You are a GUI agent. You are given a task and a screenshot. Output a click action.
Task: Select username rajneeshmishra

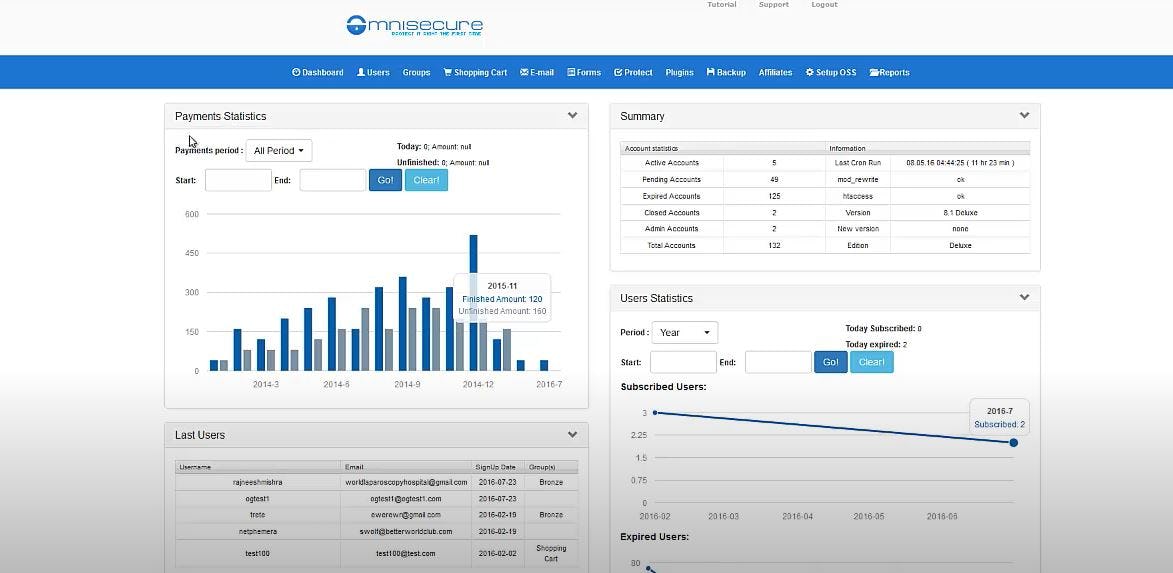point(257,482)
